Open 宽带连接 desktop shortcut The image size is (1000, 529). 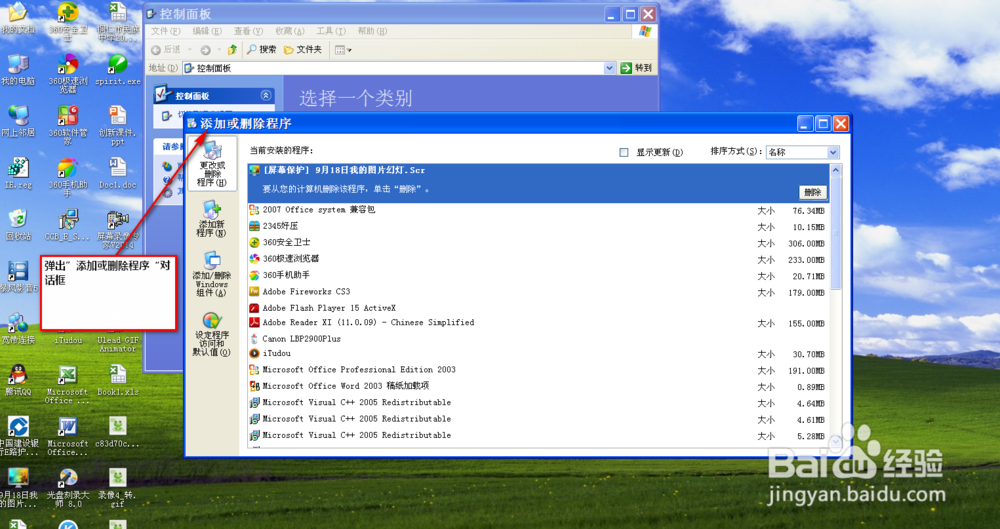[x=18, y=329]
